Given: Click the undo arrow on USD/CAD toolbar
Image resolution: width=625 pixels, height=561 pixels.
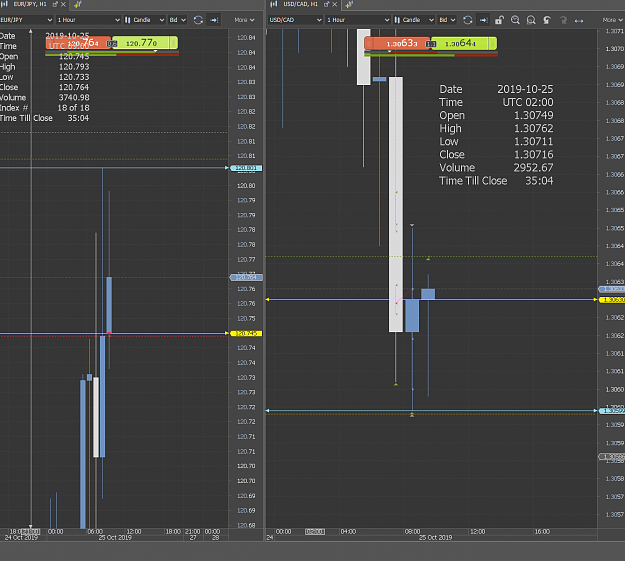Looking at the screenshot, I should [547, 20].
